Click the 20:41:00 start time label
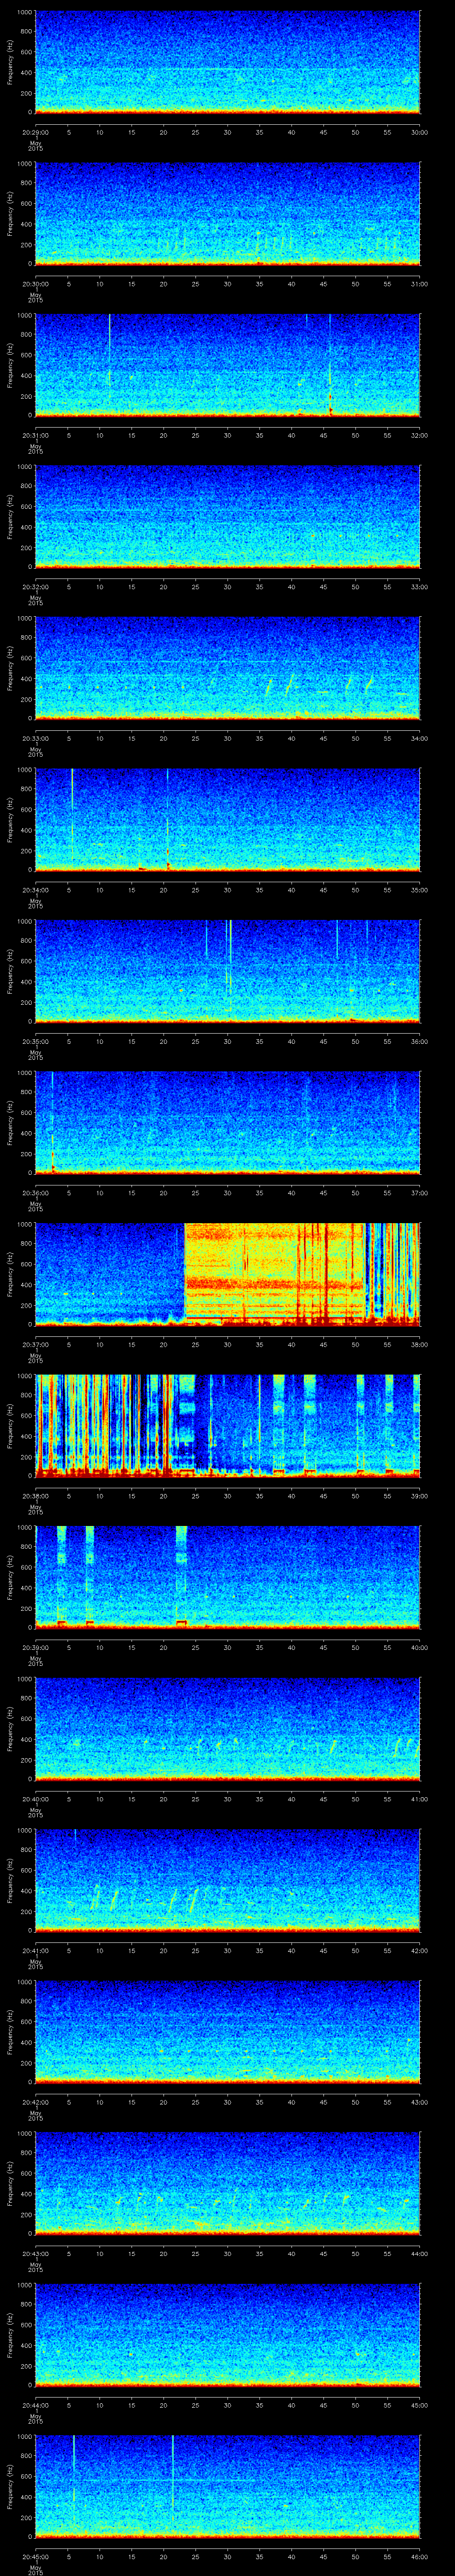The width and height of the screenshot is (455, 2576). pos(35,1950)
